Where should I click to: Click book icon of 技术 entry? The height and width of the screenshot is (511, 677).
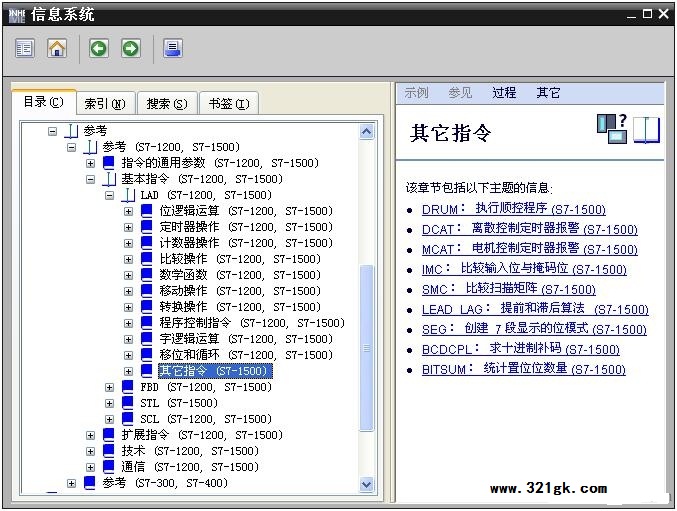pos(109,451)
